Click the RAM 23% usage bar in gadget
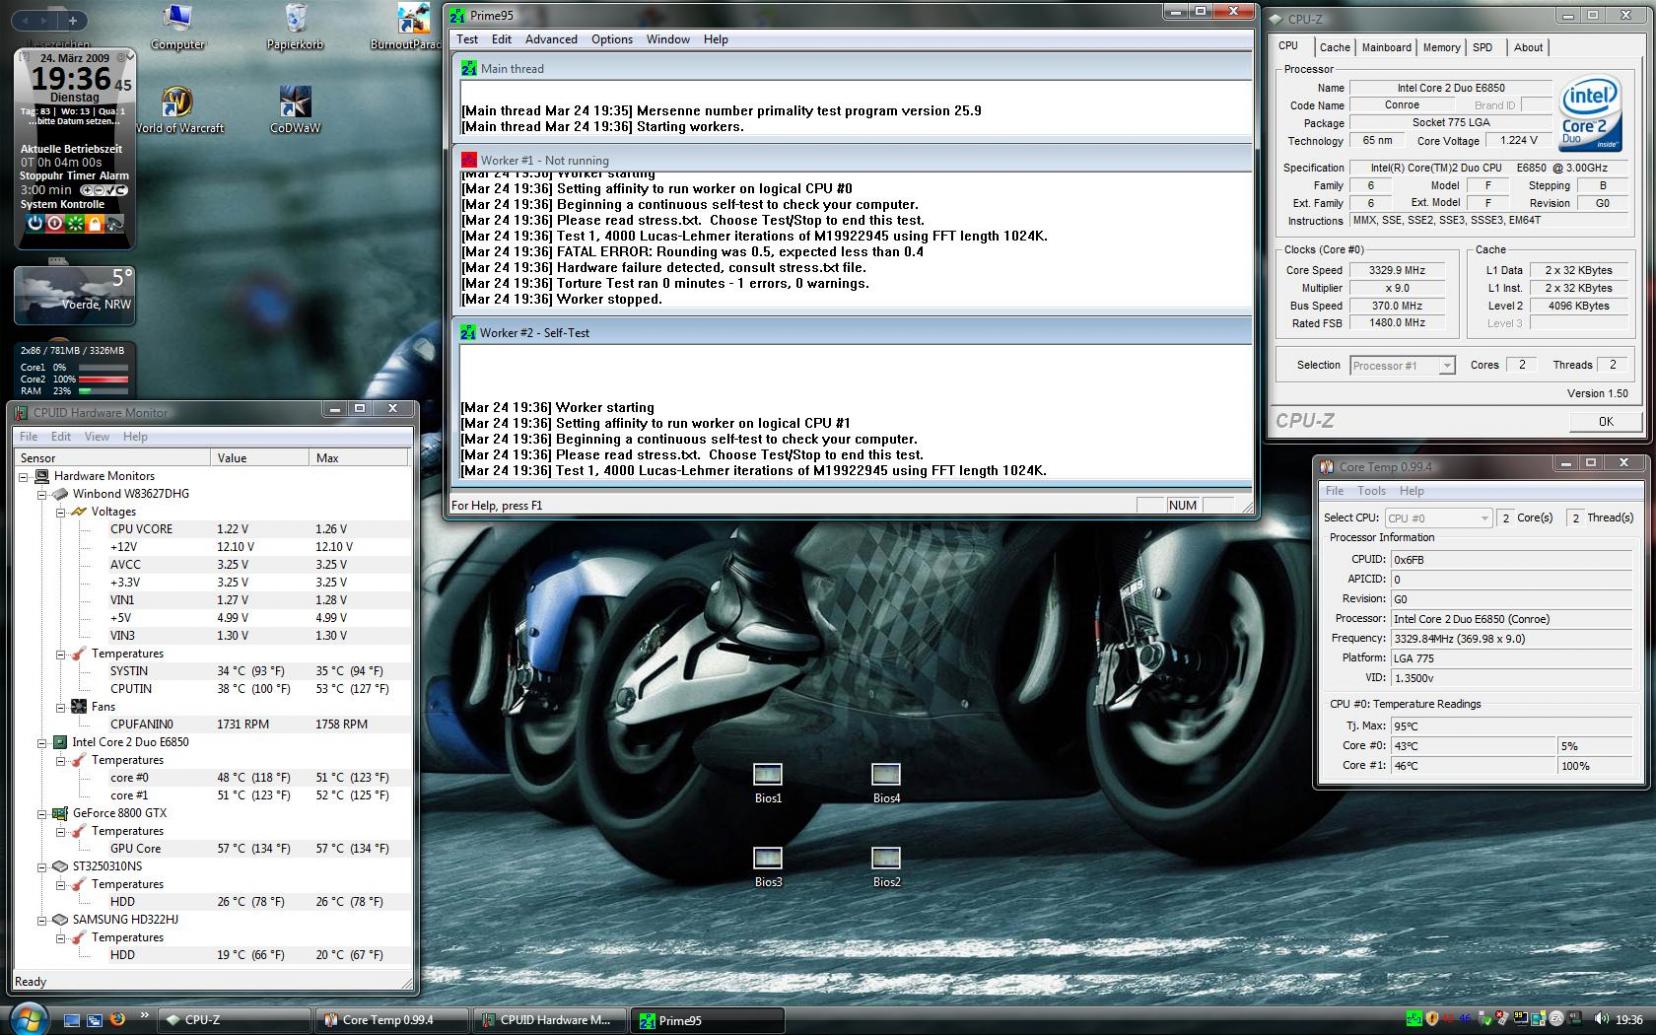Image resolution: width=1656 pixels, height=1035 pixels. [104, 391]
